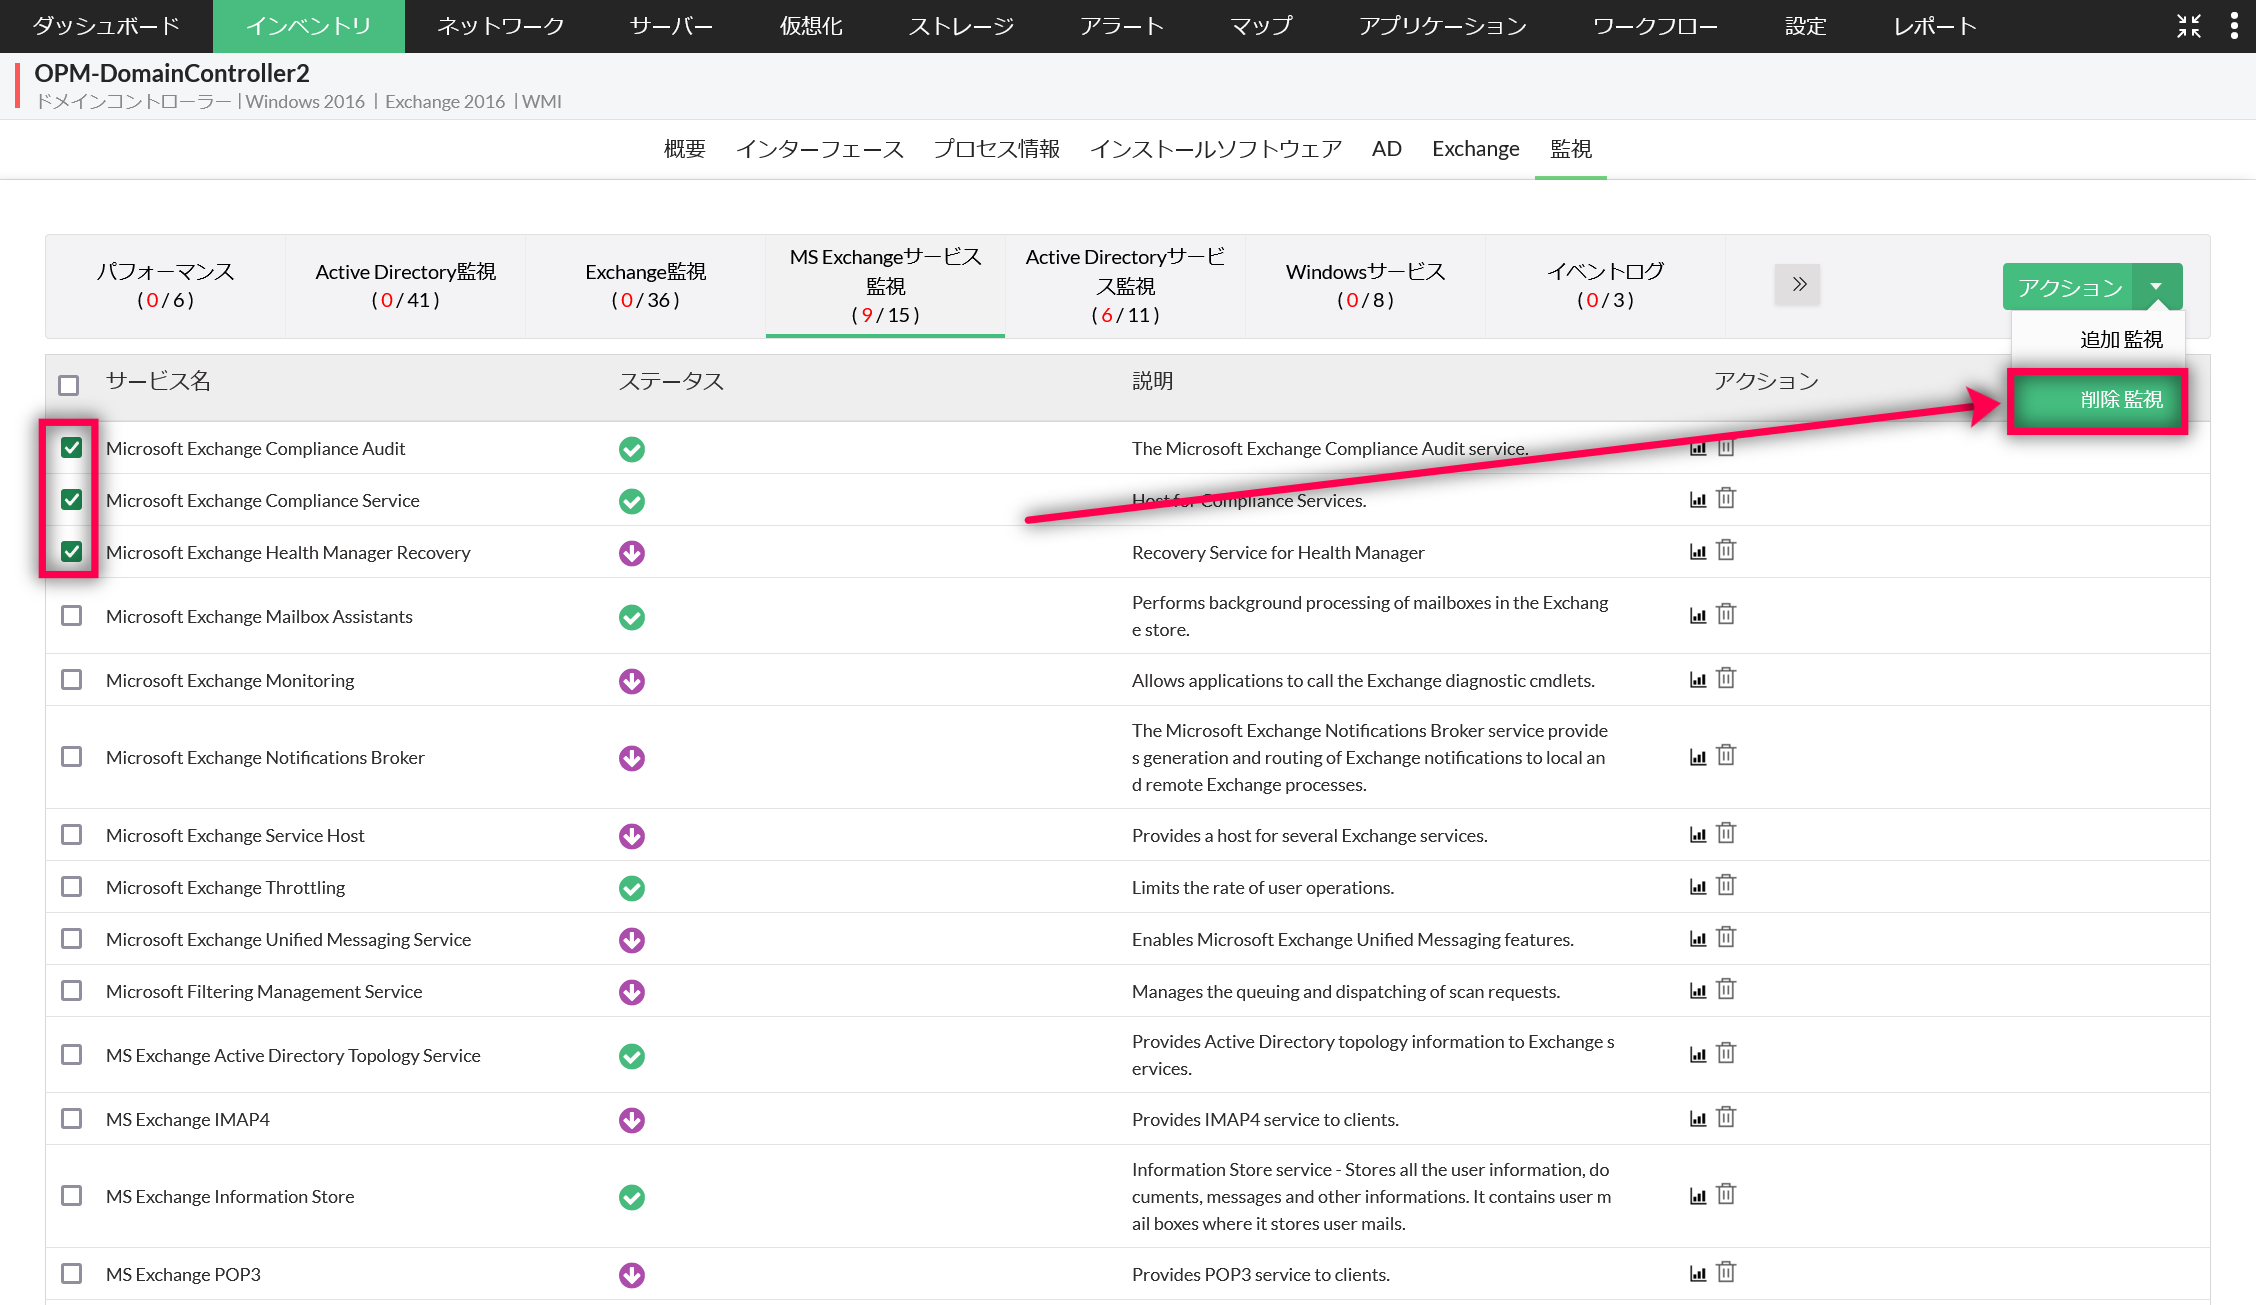Viewport: 2256px width, 1305px height.
Task: Click status icon of Microsoft Exchange Notifications Broker
Action: 631,758
